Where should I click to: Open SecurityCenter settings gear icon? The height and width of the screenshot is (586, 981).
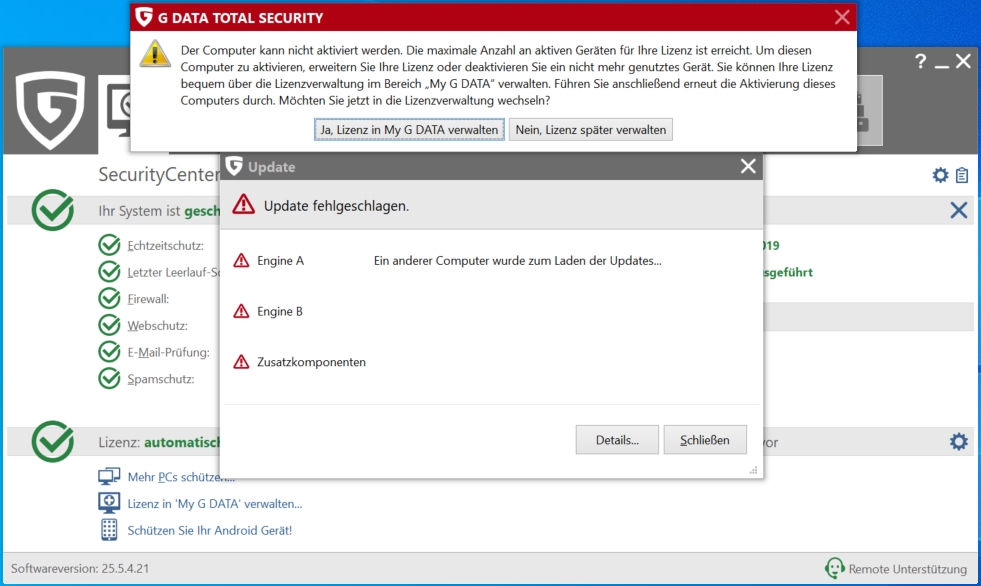pyautogui.click(x=940, y=175)
